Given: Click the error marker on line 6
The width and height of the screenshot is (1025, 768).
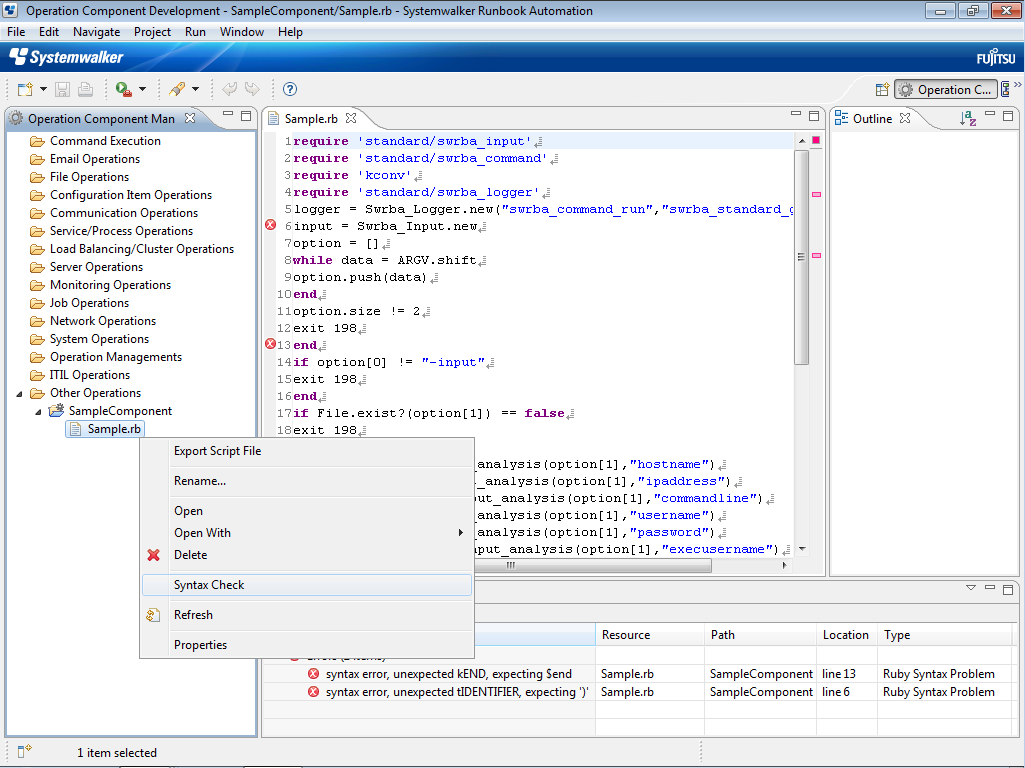Looking at the screenshot, I should pos(271,225).
